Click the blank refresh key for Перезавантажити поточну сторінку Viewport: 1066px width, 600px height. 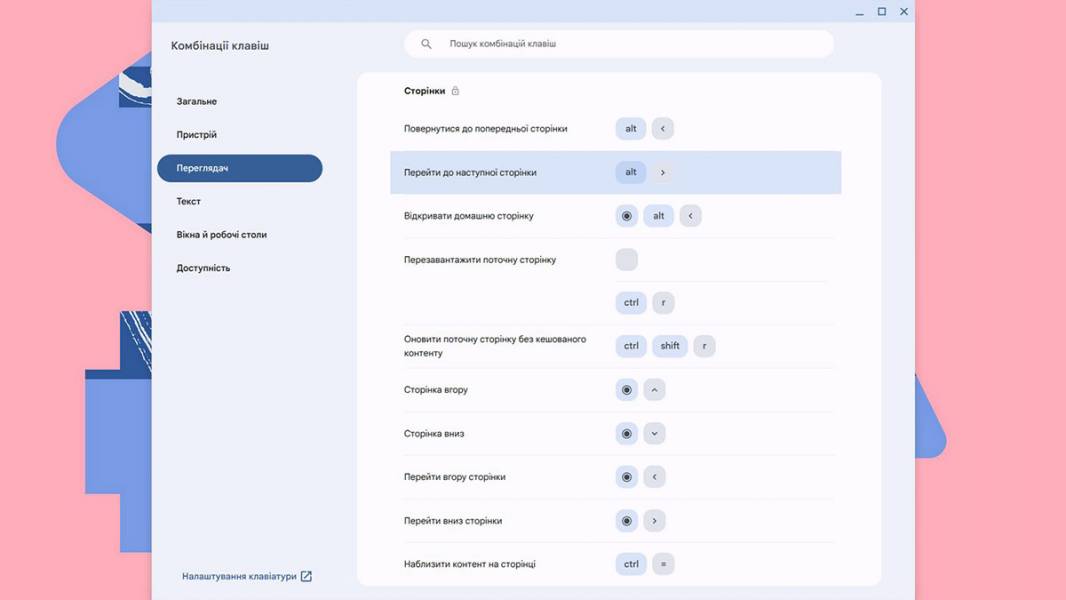click(x=627, y=260)
